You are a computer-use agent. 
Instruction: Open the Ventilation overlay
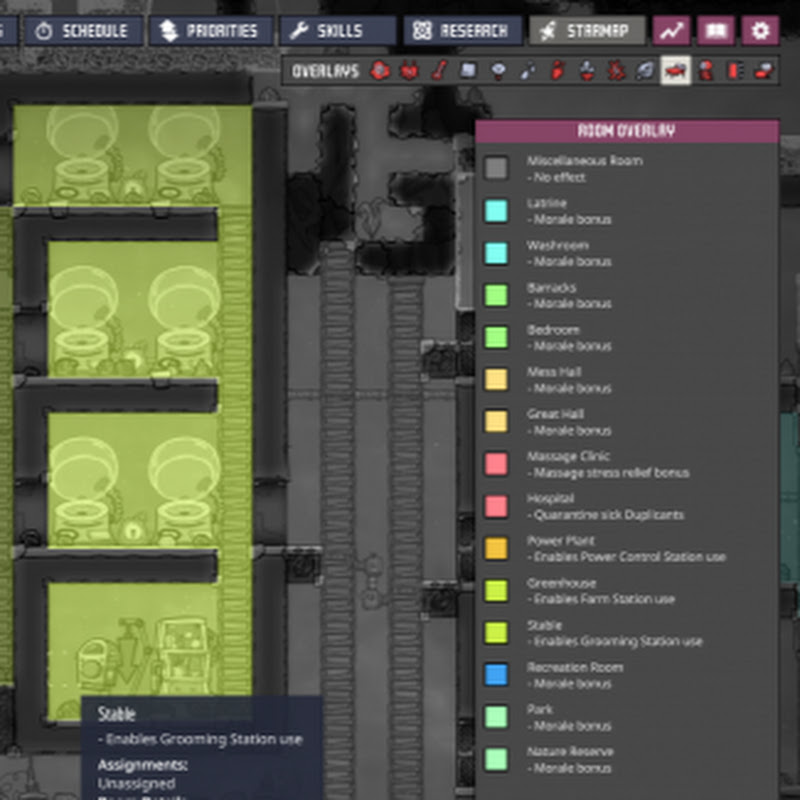click(x=557, y=71)
